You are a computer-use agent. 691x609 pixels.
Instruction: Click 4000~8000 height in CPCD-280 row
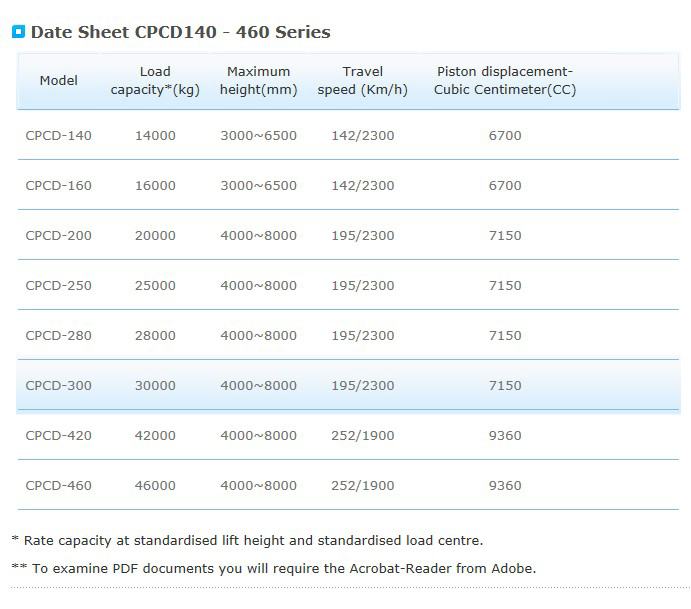259,335
